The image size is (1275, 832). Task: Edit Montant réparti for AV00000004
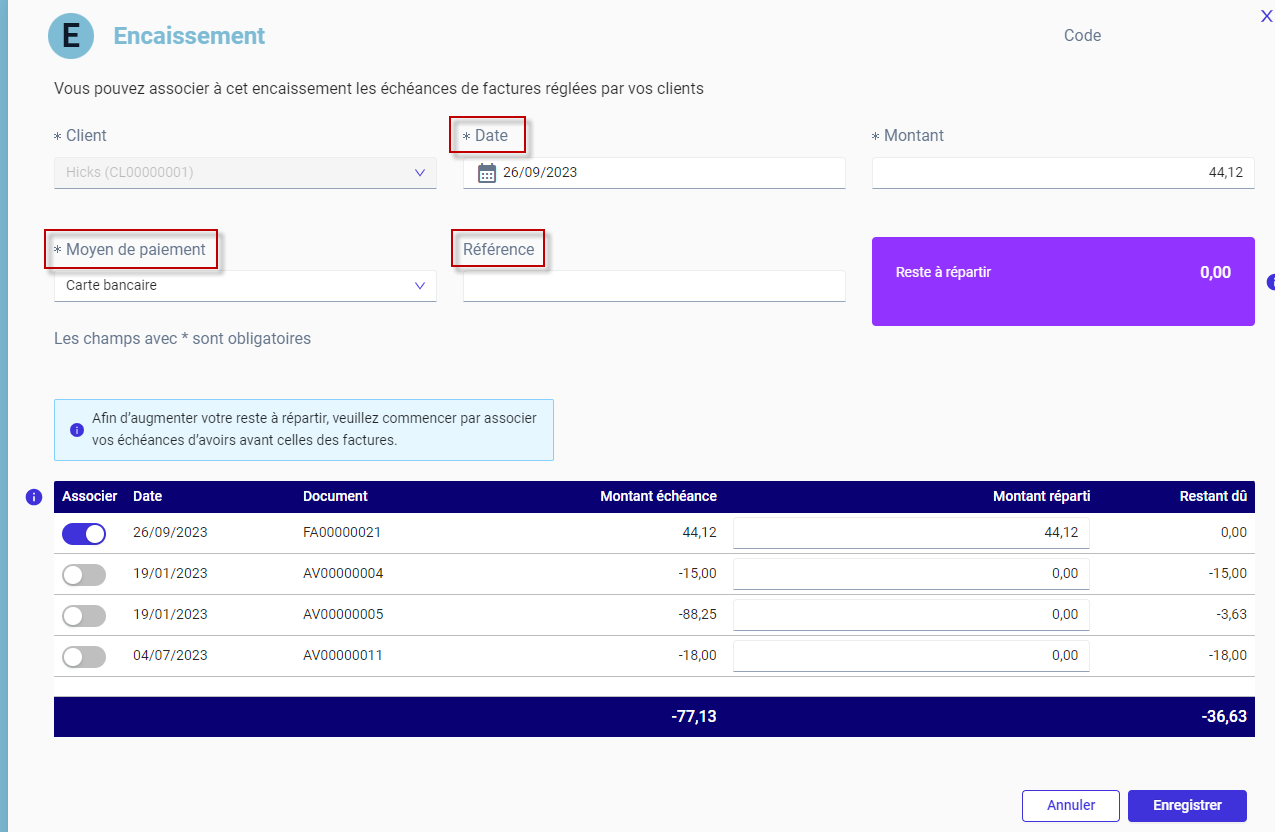911,573
